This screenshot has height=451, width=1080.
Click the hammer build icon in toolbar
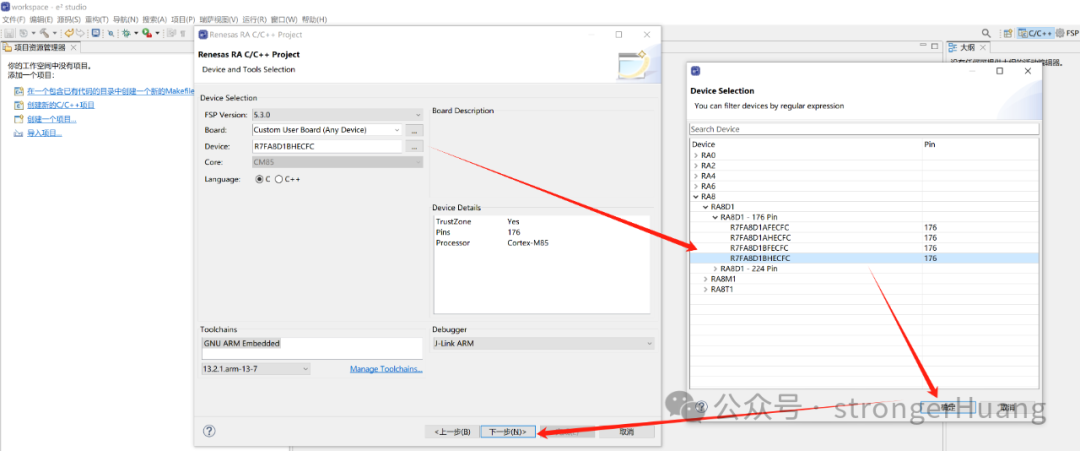(44, 33)
